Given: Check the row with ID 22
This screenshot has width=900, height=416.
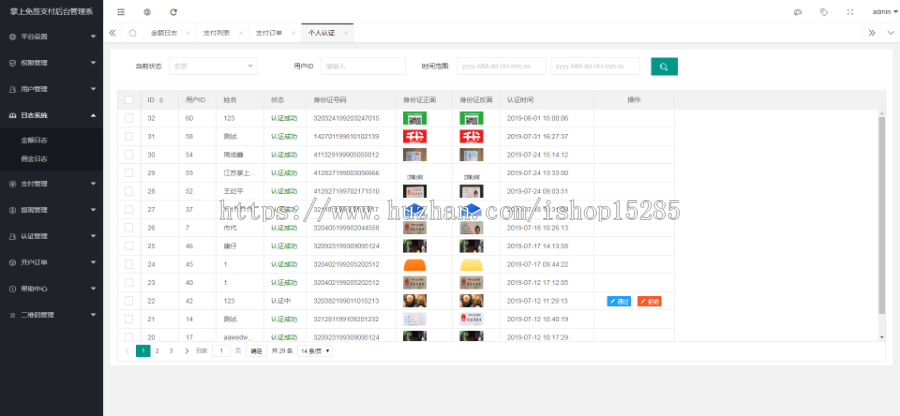Looking at the screenshot, I should pyautogui.click(x=129, y=301).
